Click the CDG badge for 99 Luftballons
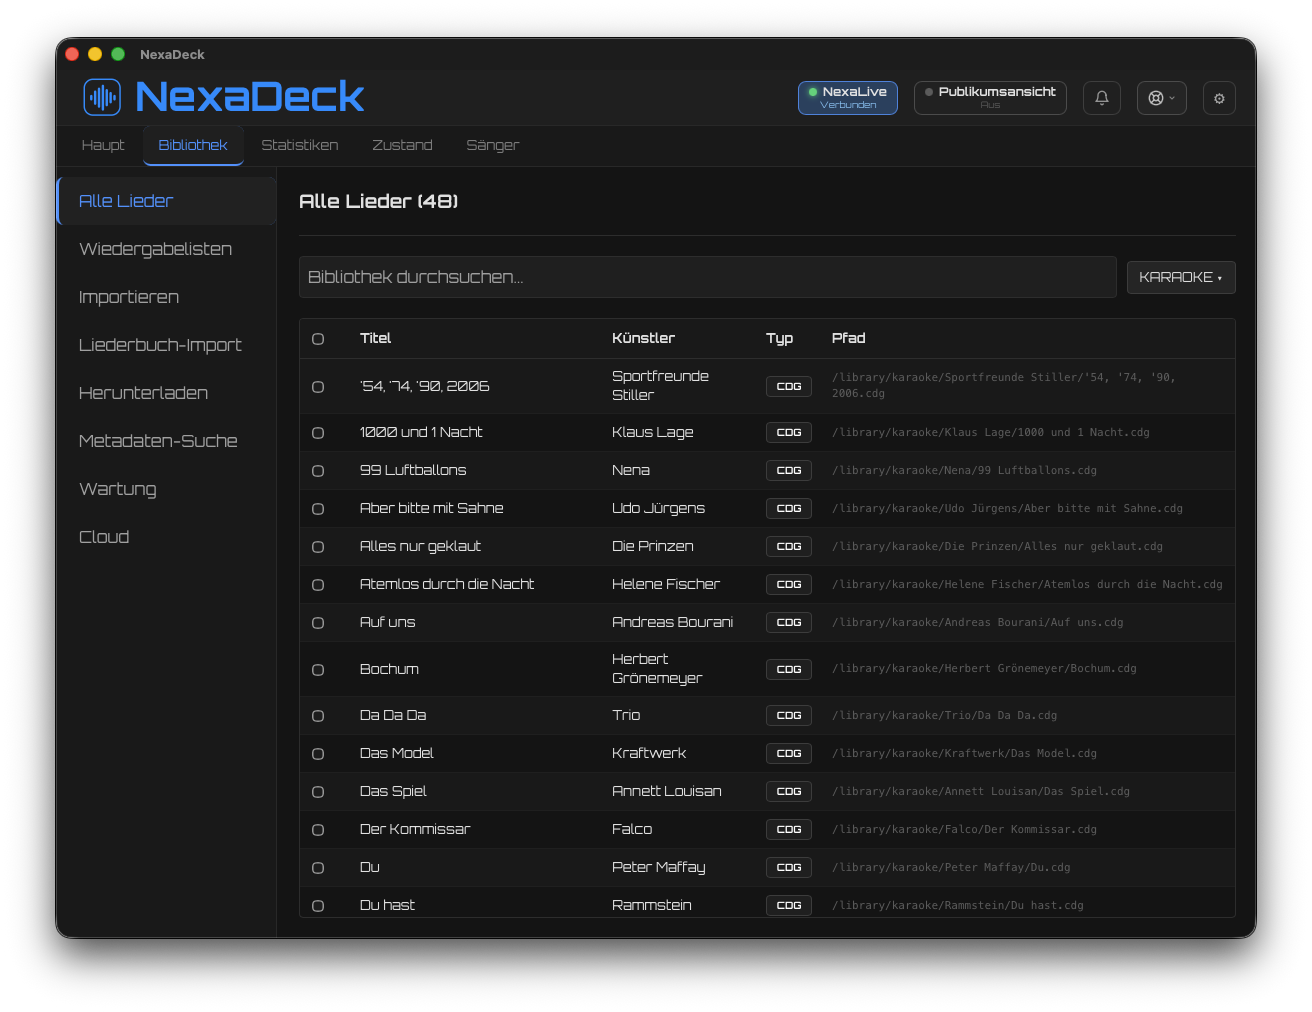1312x1012 pixels. pyautogui.click(x=789, y=470)
